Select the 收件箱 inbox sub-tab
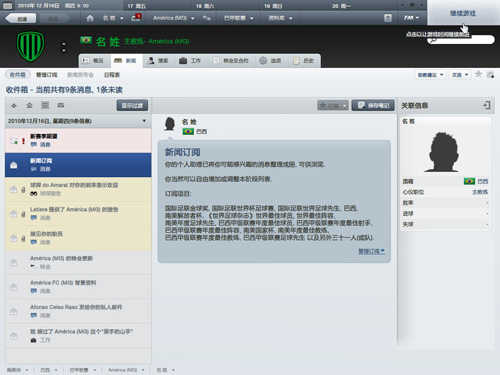This screenshot has height=375, width=500. pos(17,75)
